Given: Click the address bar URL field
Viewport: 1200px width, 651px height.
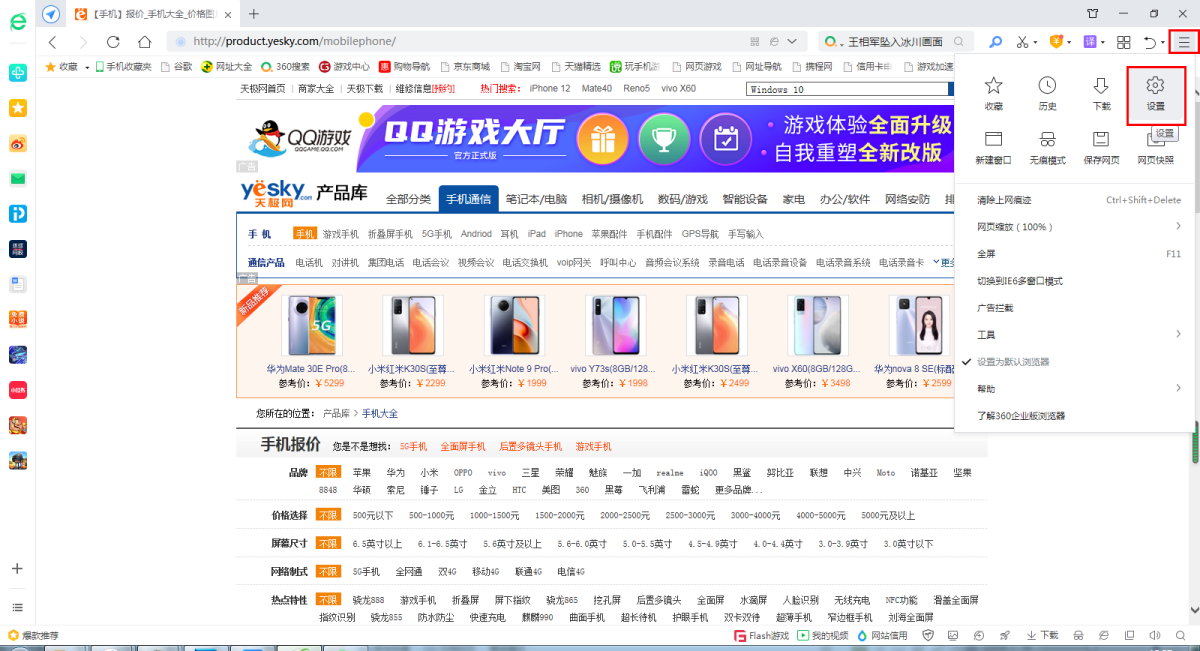Looking at the screenshot, I should [x=450, y=41].
